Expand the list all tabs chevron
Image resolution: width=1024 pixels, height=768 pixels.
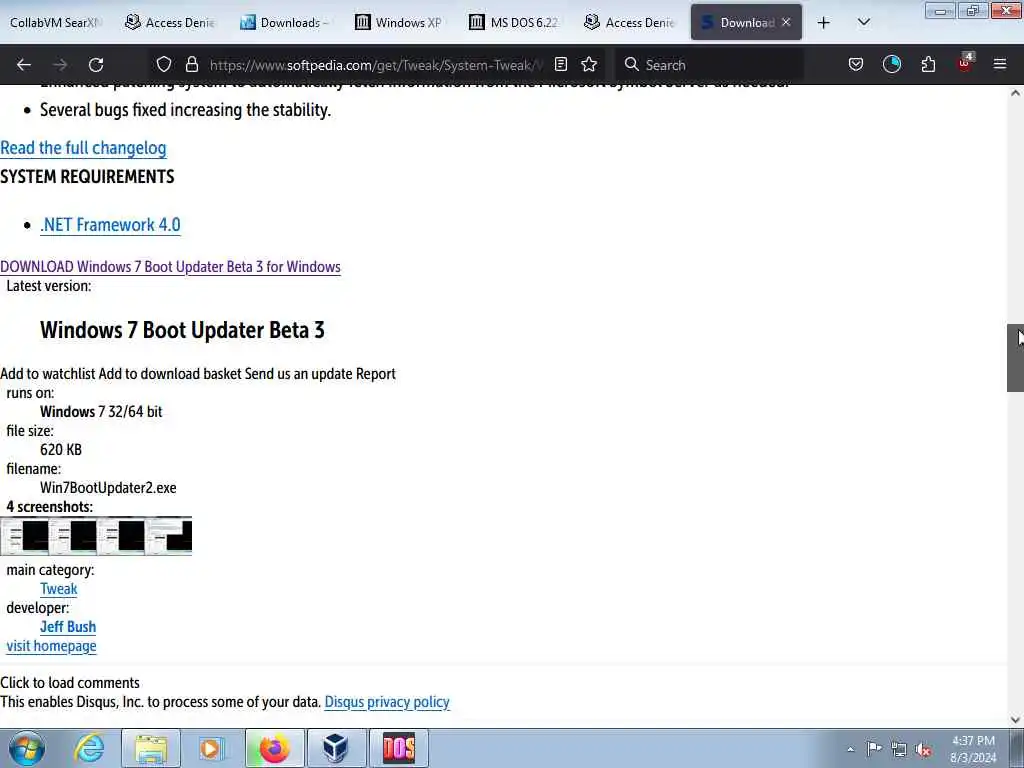tap(863, 23)
